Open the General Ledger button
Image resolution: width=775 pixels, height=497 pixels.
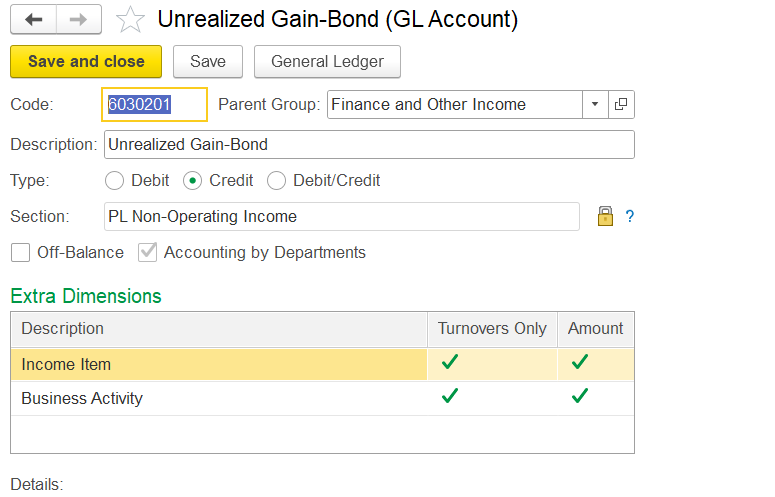327,62
